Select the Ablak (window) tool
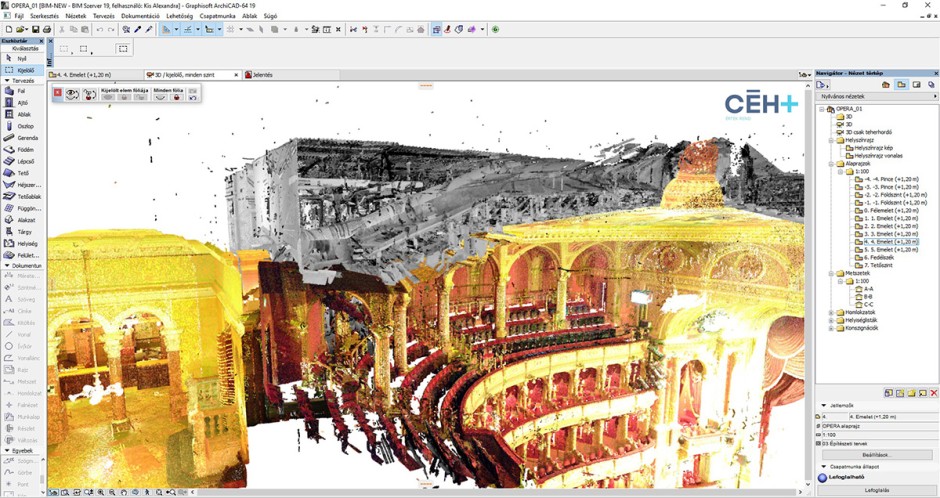Viewport: 940px width, 498px height. tap(20, 114)
